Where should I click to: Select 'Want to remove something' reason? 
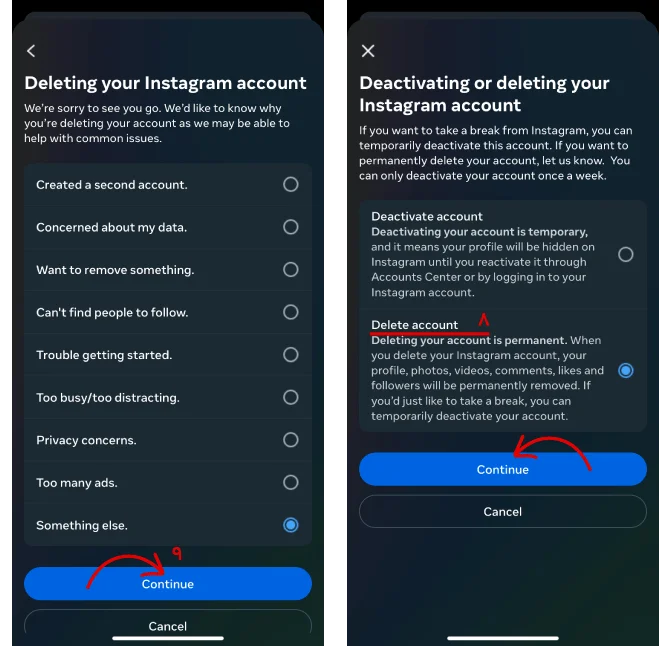[x=291, y=270]
